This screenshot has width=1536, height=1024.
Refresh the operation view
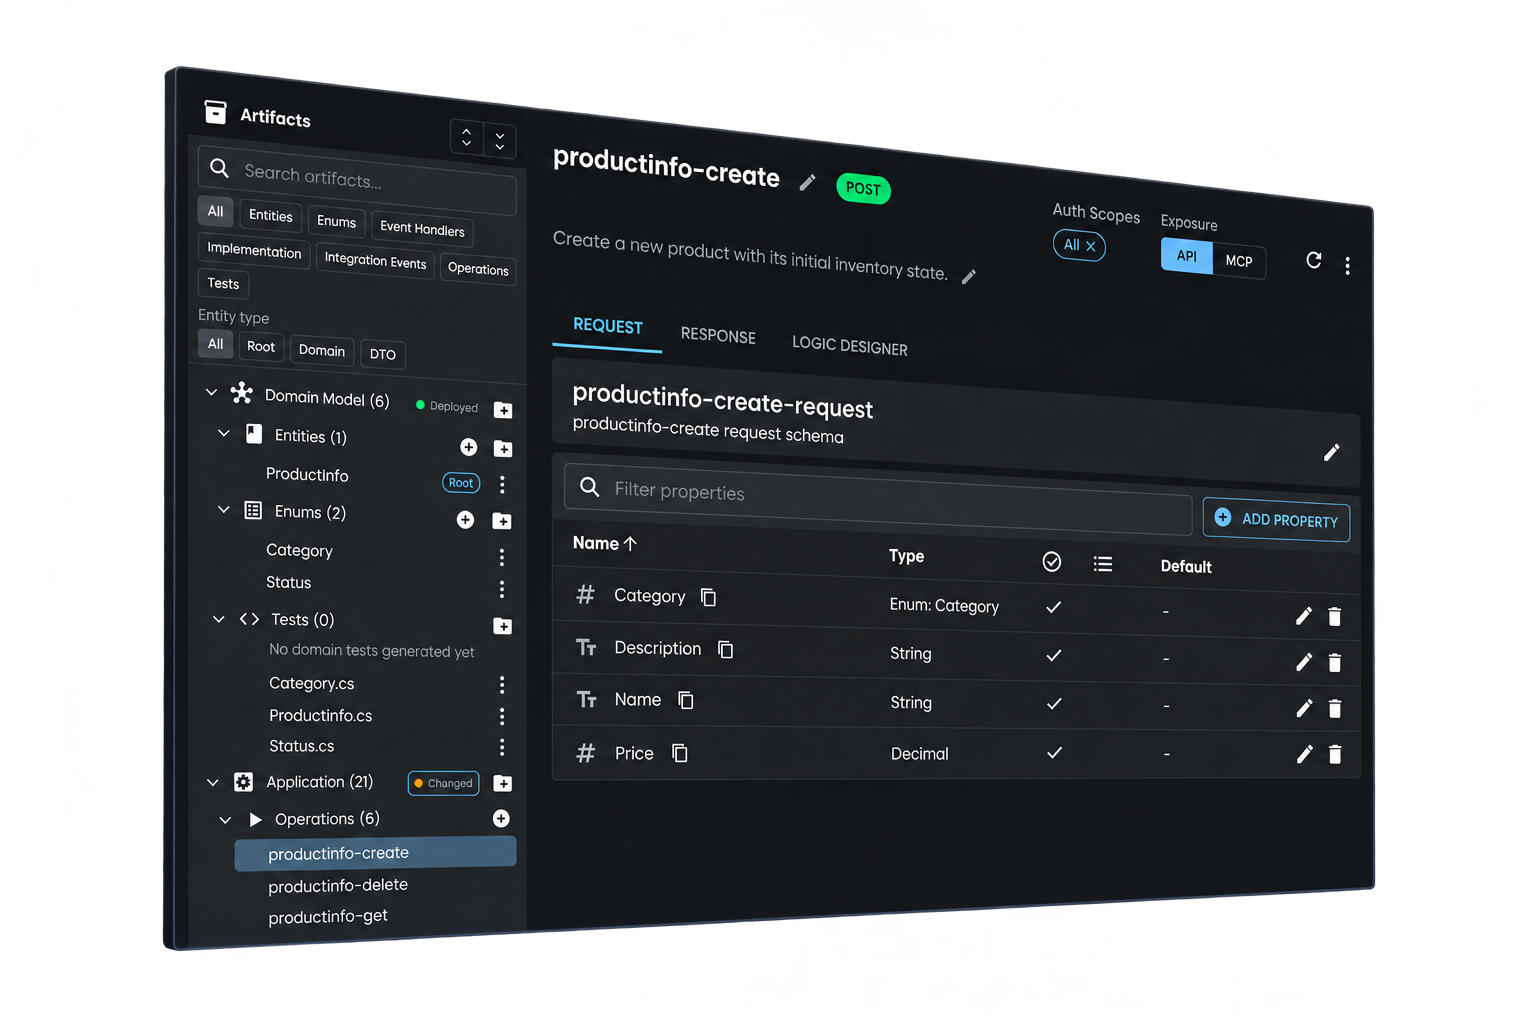click(x=1314, y=260)
